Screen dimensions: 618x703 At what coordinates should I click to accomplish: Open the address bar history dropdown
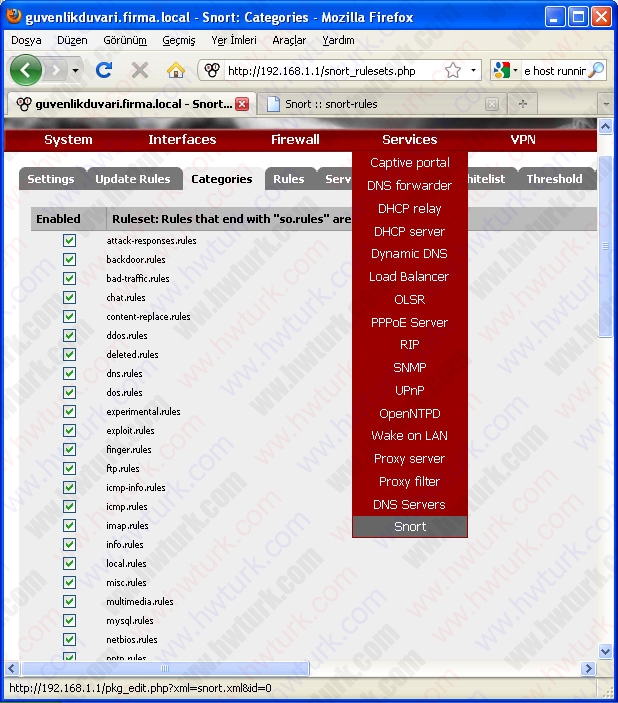coord(473,70)
